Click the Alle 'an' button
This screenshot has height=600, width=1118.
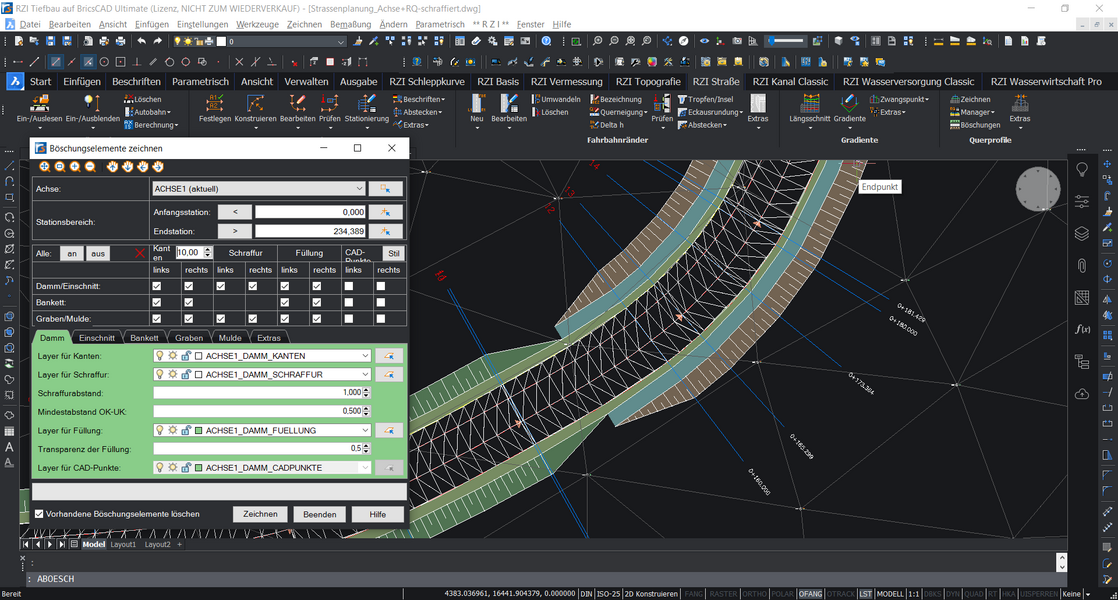71,253
